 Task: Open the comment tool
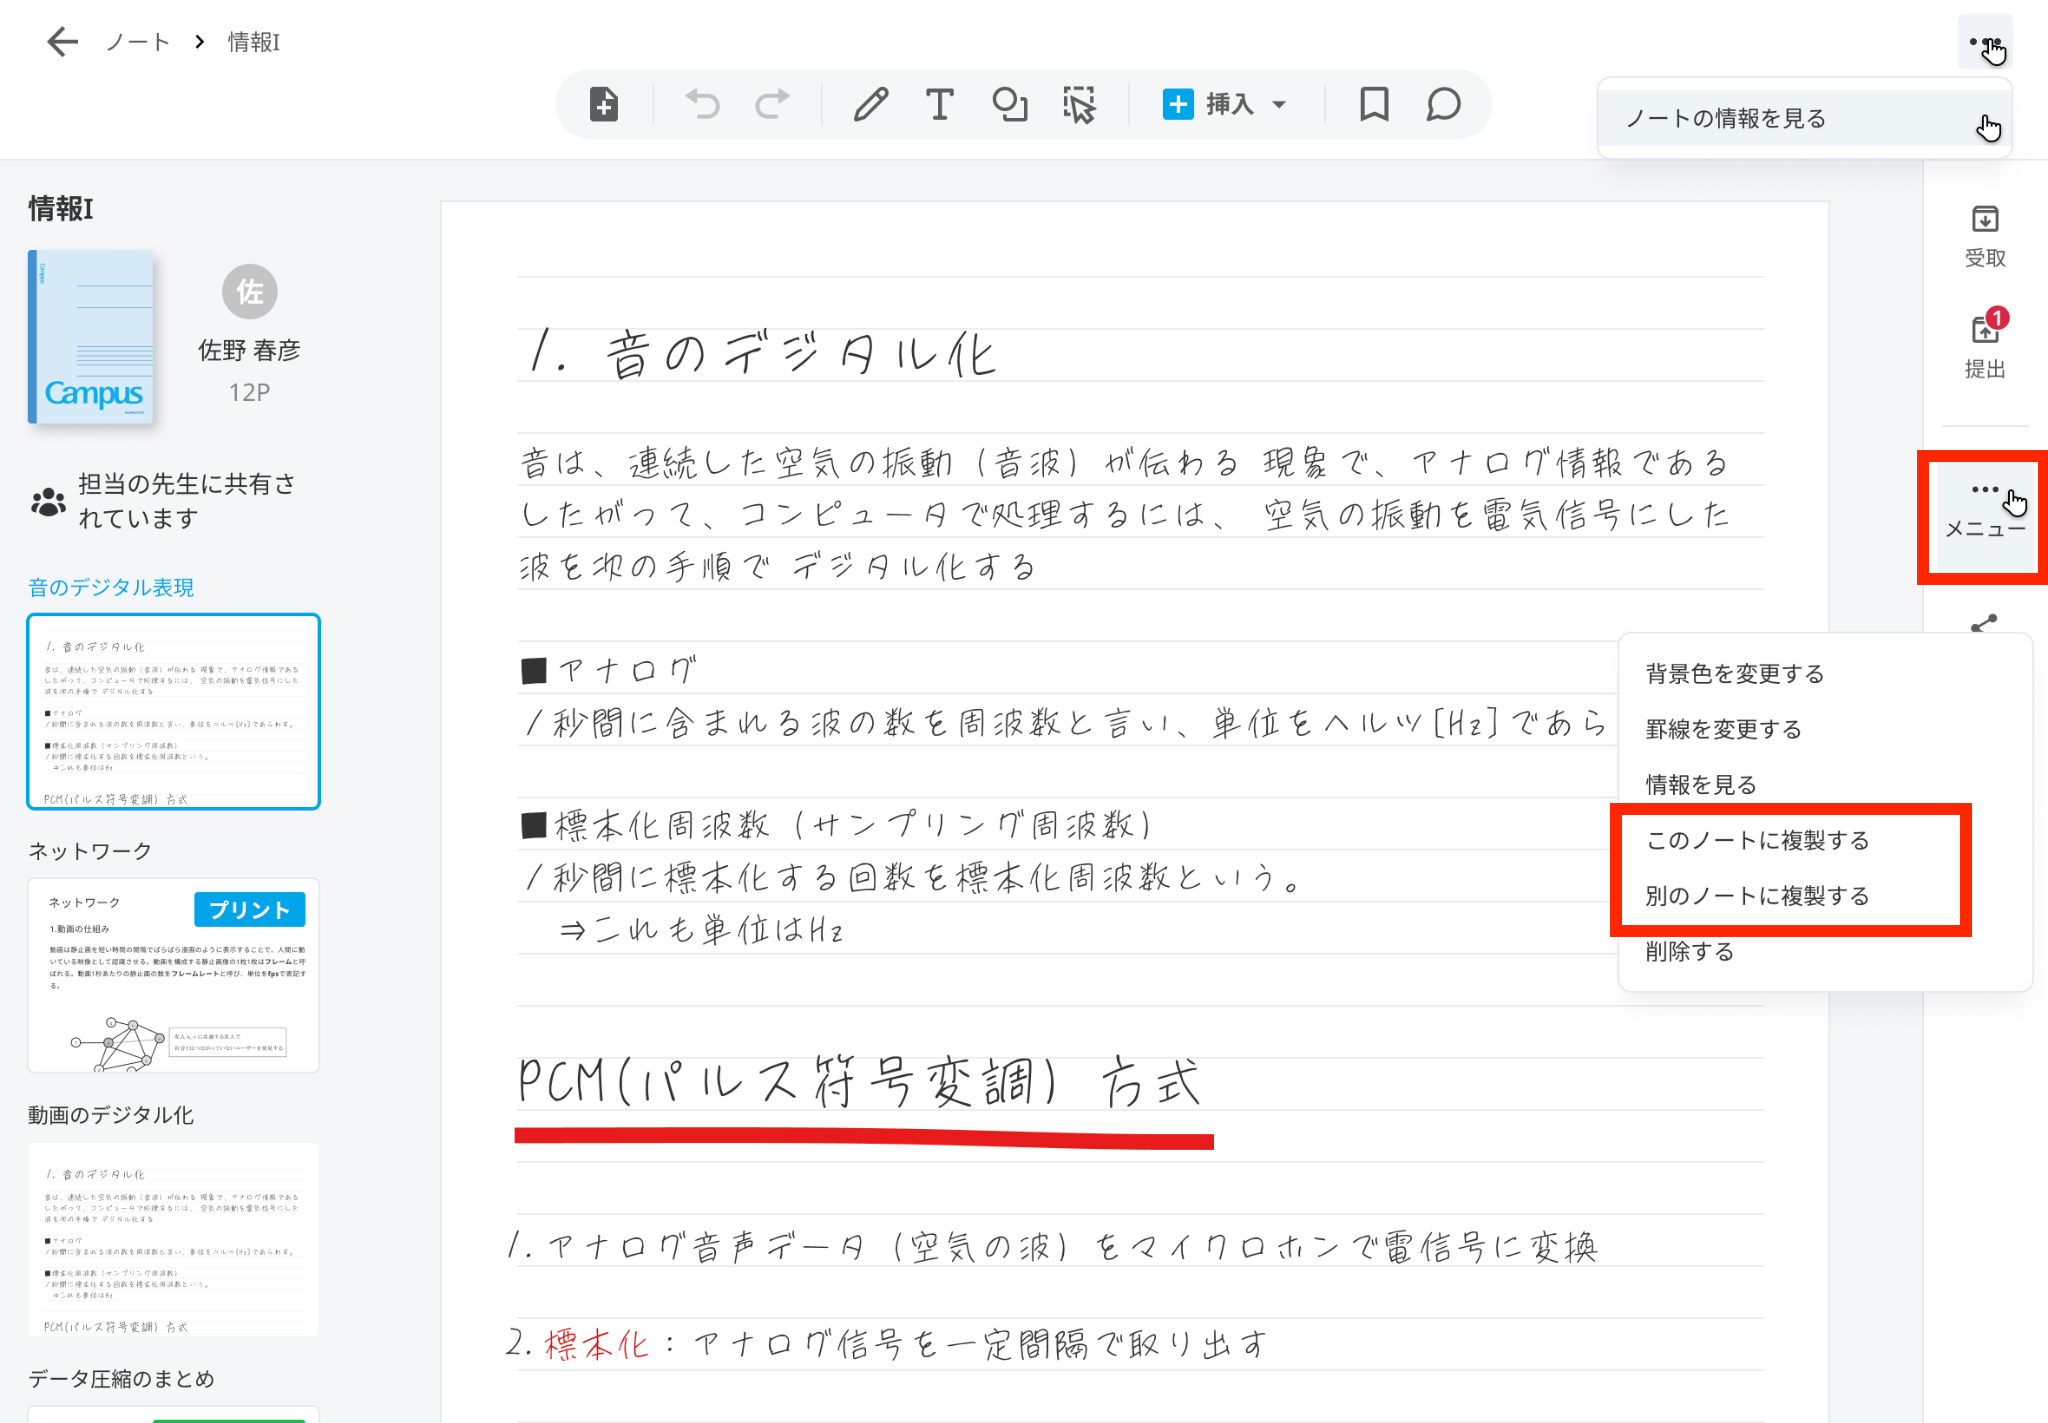point(1443,104)
